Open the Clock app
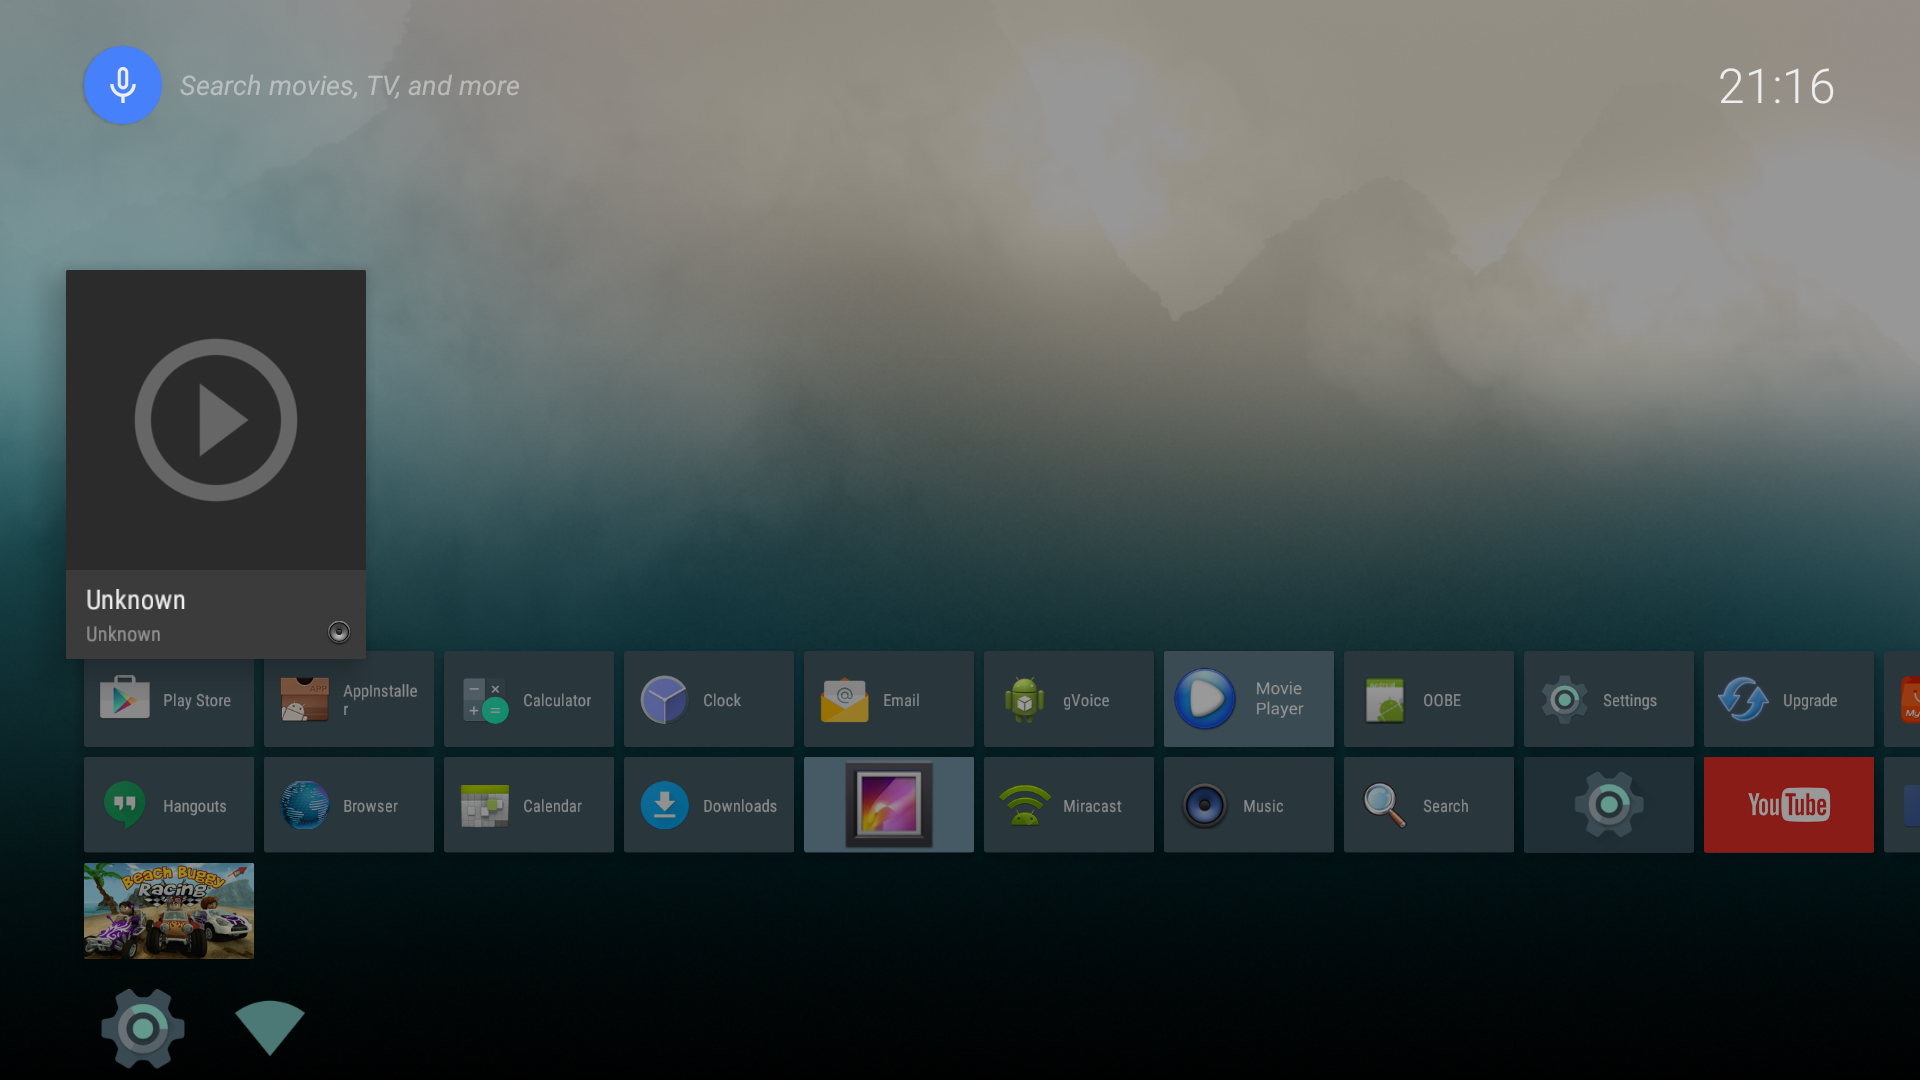 click(x=709, y=700)
